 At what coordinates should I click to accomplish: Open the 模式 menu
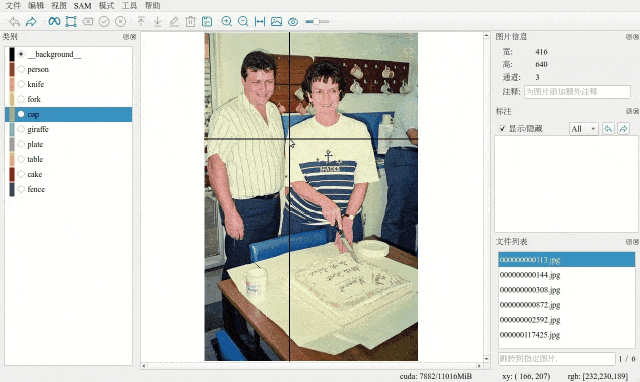[x=107, y=6]
